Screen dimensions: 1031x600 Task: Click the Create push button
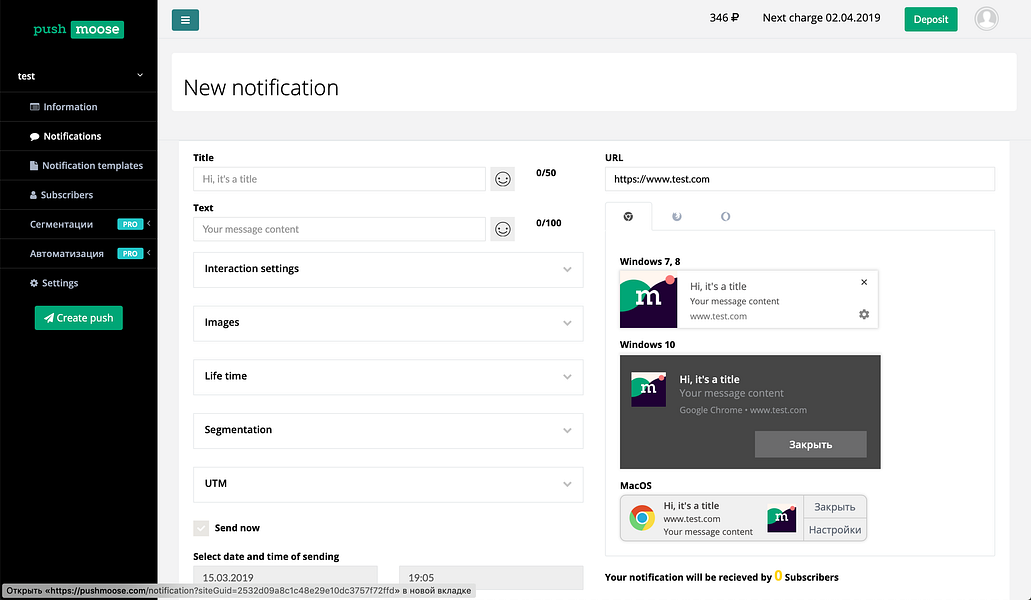point(79,318)
